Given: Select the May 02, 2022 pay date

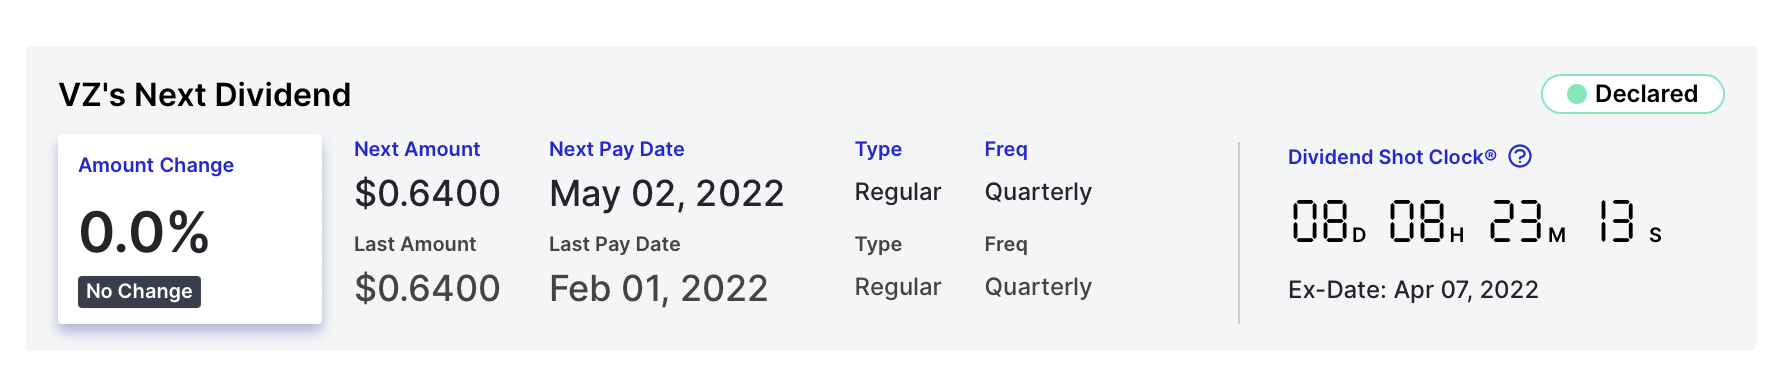Looking at the screenshot, I should tap(667, 193).
